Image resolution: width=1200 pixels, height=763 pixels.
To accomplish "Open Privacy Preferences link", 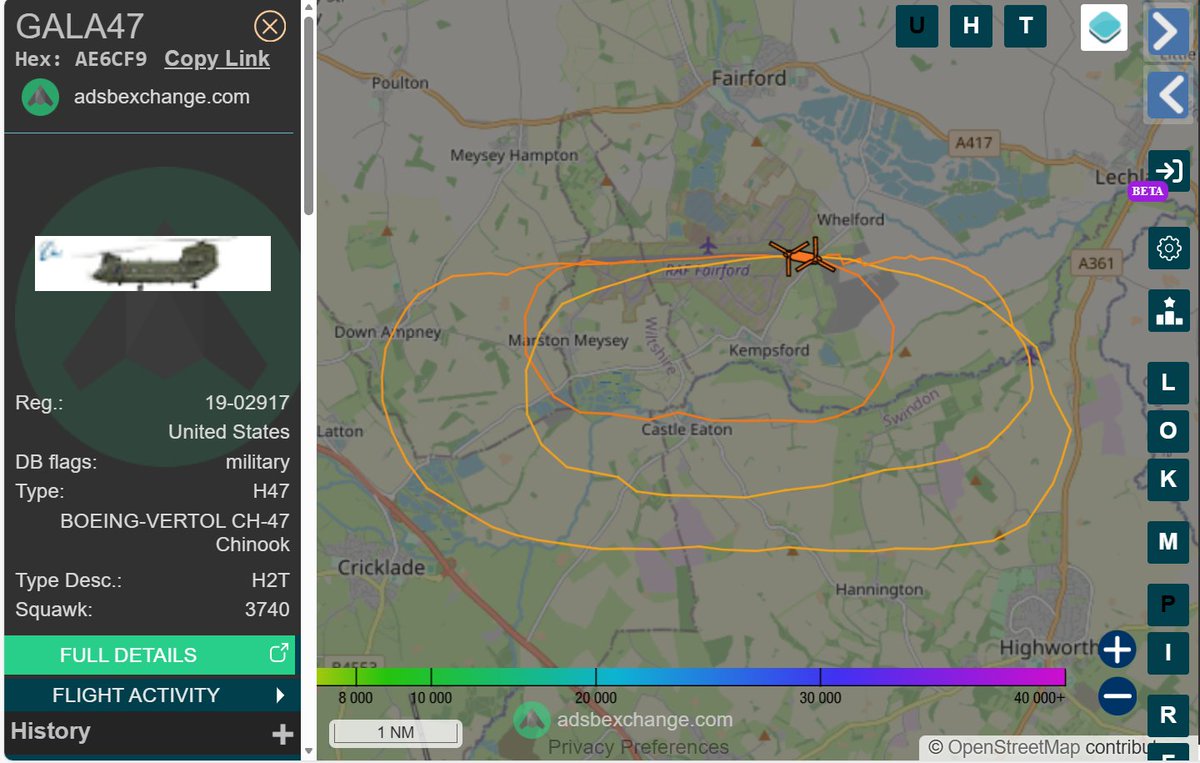I will click(638, 747).
